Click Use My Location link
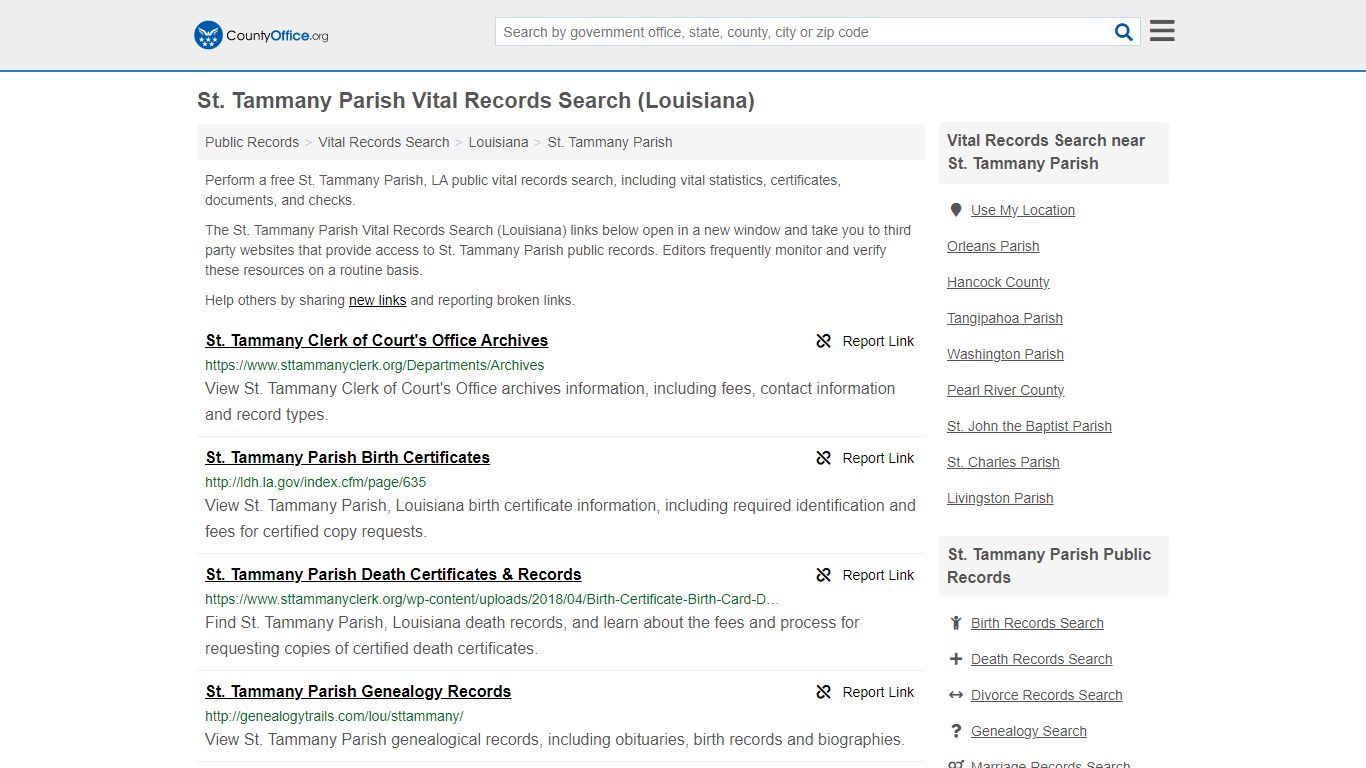The image size is (1366, 768). pos(1023,210)
